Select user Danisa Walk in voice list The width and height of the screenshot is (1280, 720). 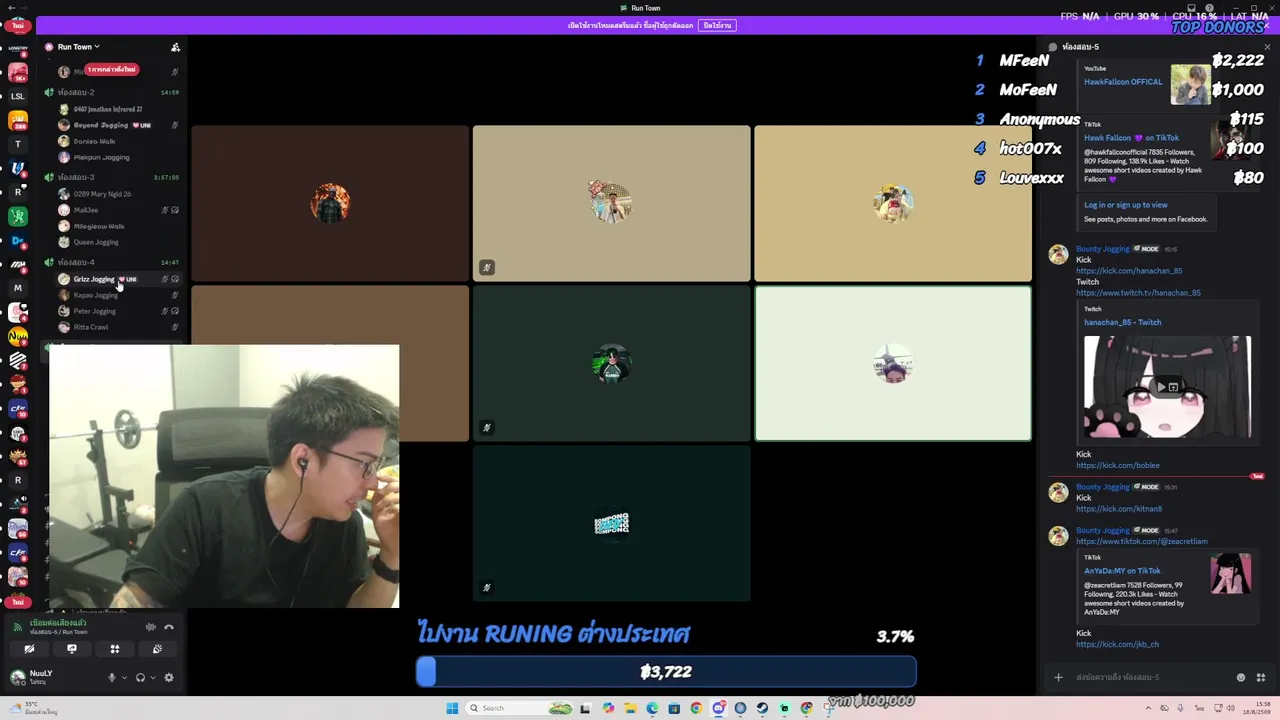tap(94, 141)
